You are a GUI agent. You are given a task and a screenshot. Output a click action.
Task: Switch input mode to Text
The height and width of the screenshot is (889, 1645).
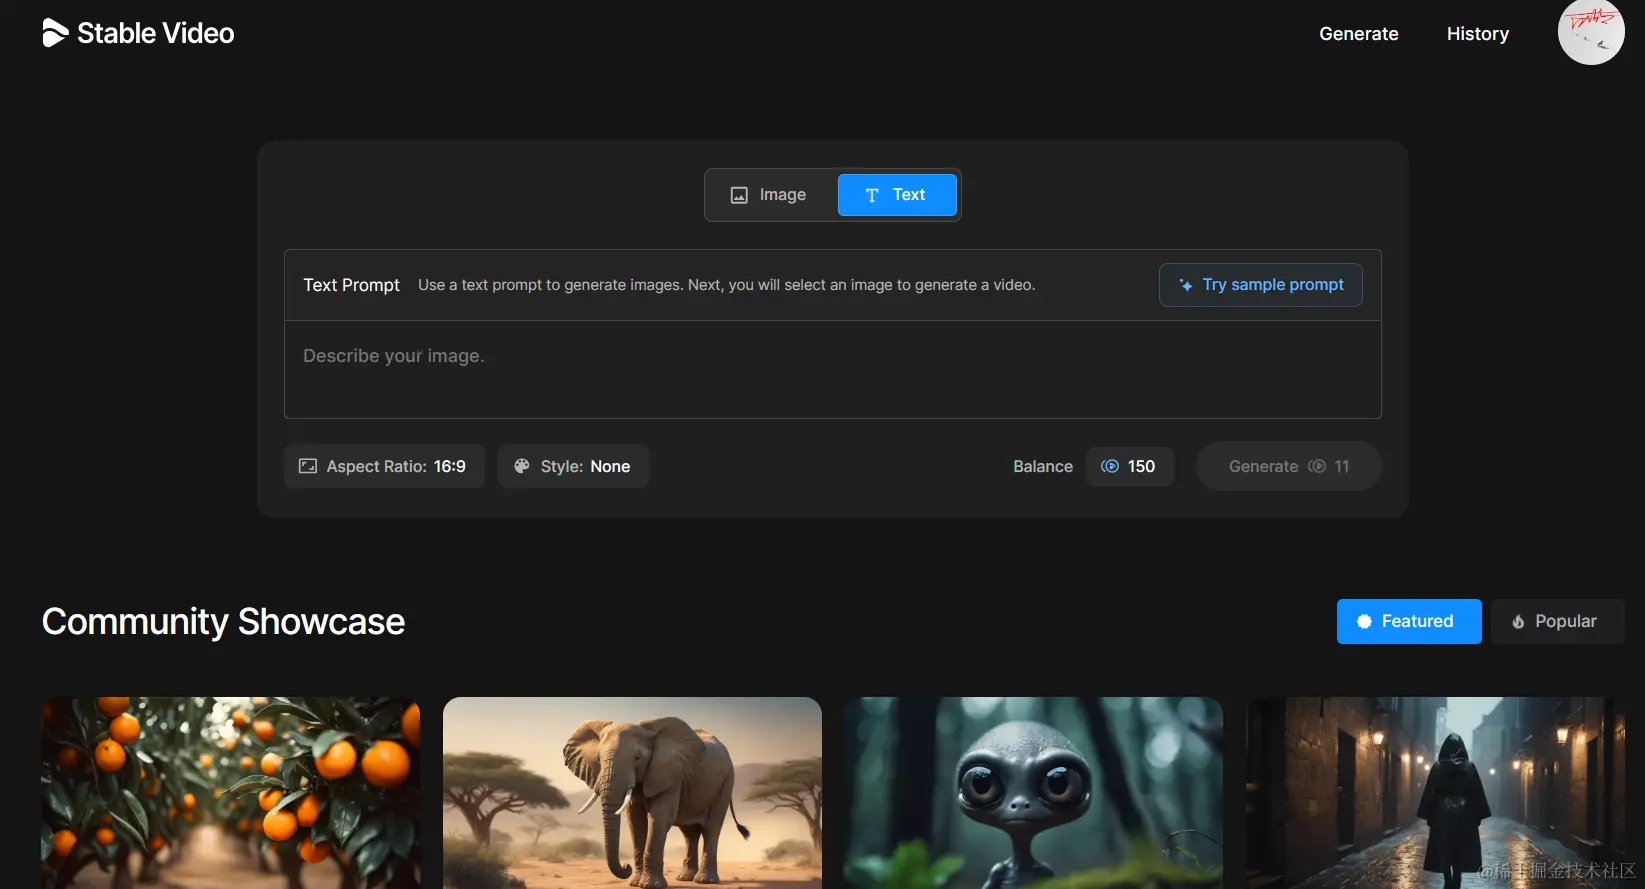(x=897, y=195)
